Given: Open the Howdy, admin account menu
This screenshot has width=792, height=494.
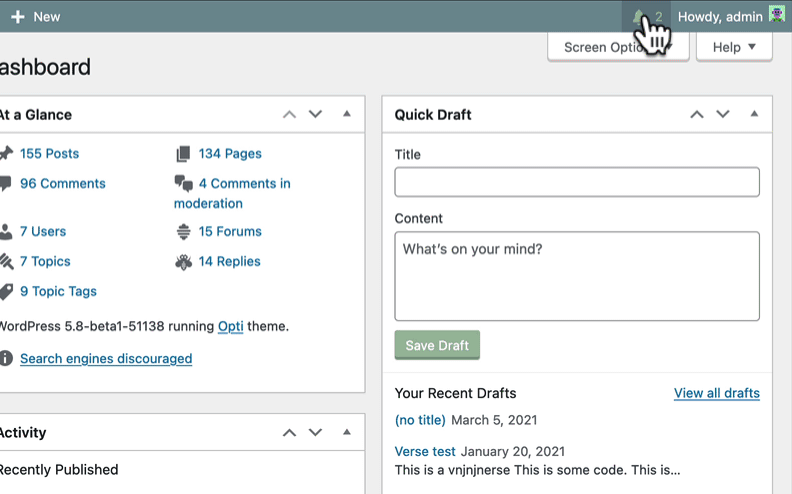Looking at the screenshot, I should click(x=719, y=17).
